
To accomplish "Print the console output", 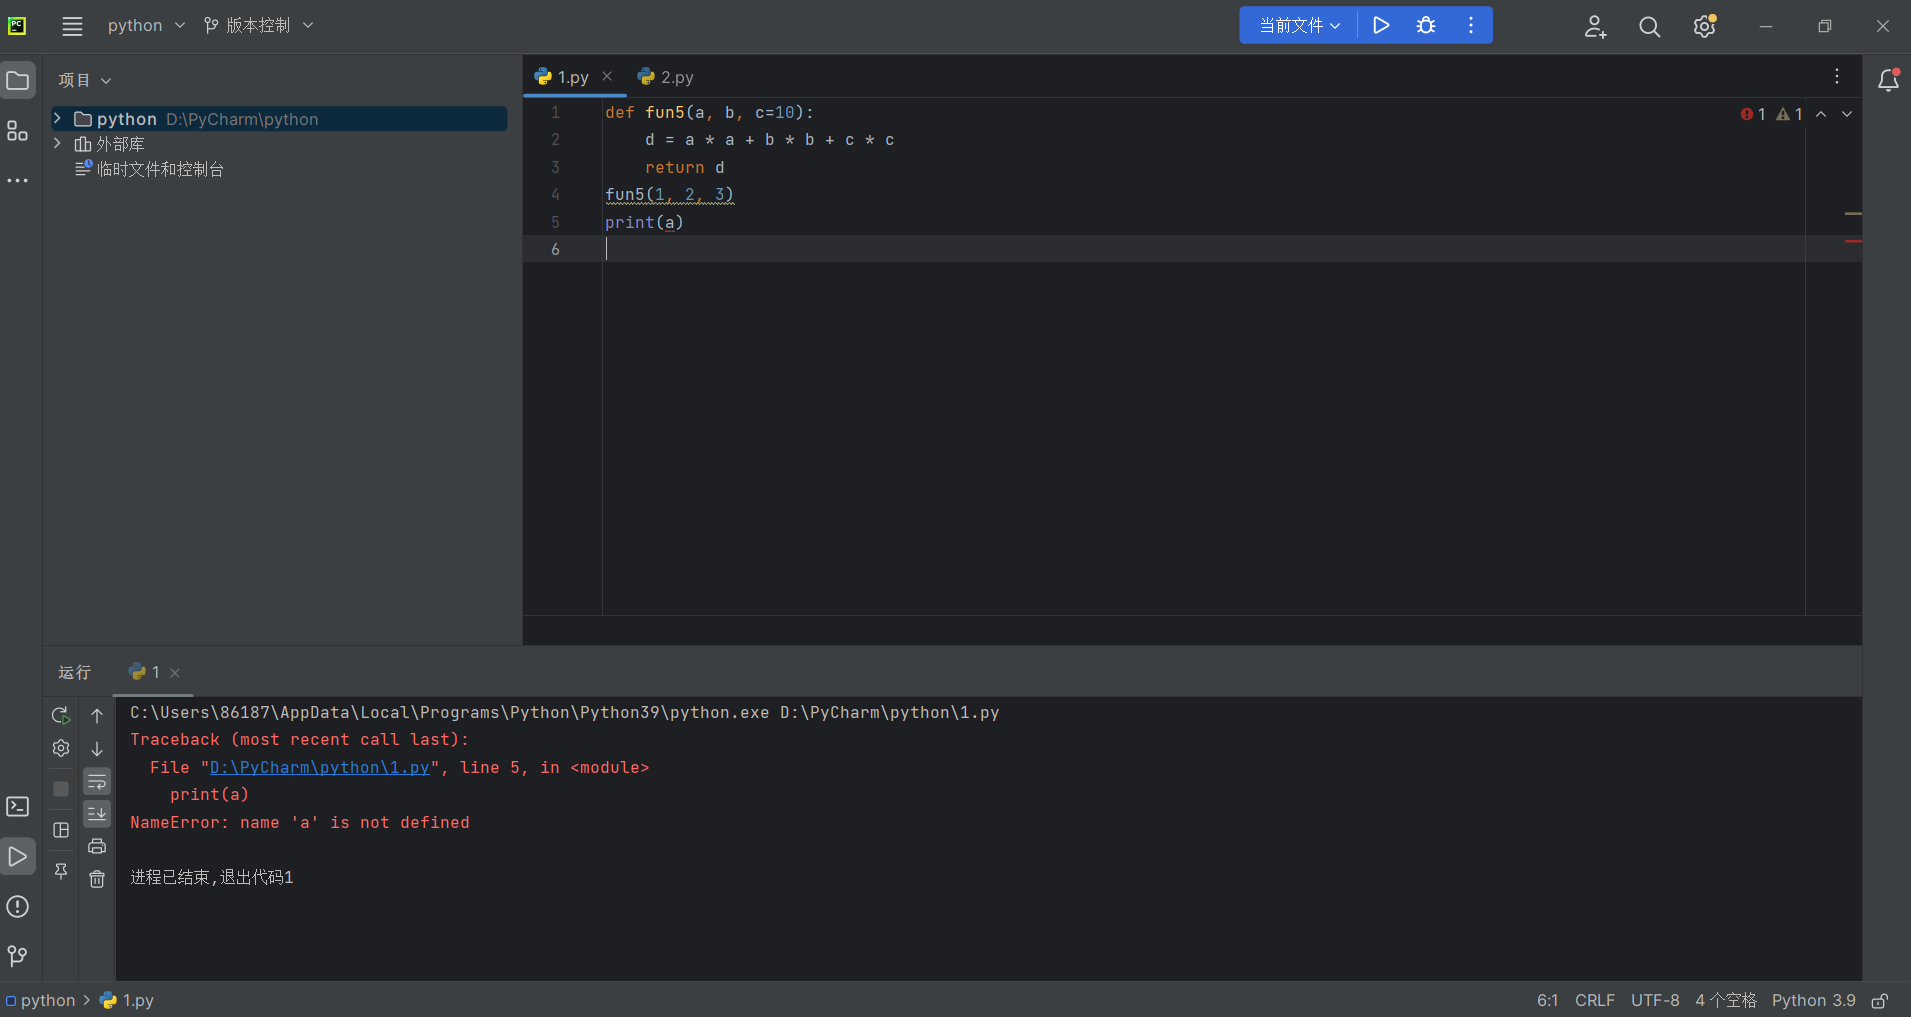I will [97, 846].
